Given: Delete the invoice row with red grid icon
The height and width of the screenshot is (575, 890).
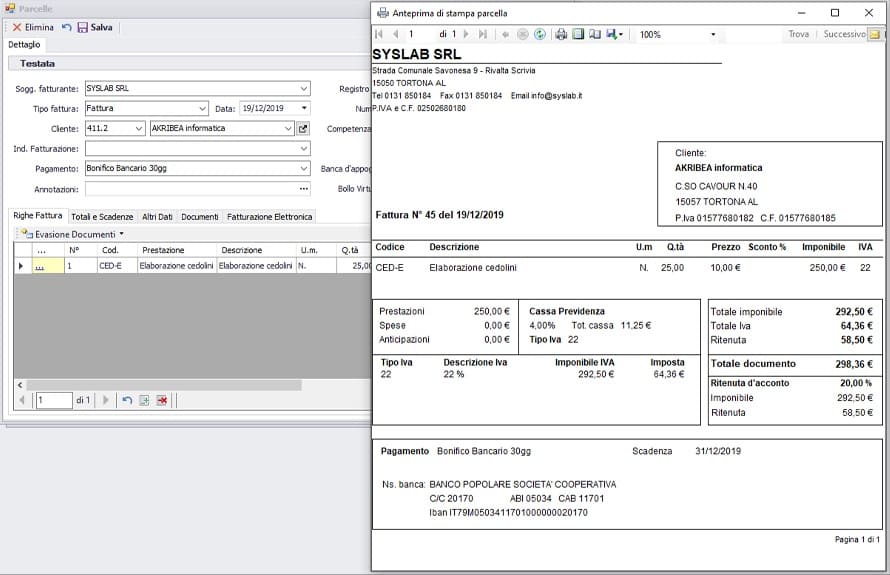Looking at the screenshot, I should (161, 400).
